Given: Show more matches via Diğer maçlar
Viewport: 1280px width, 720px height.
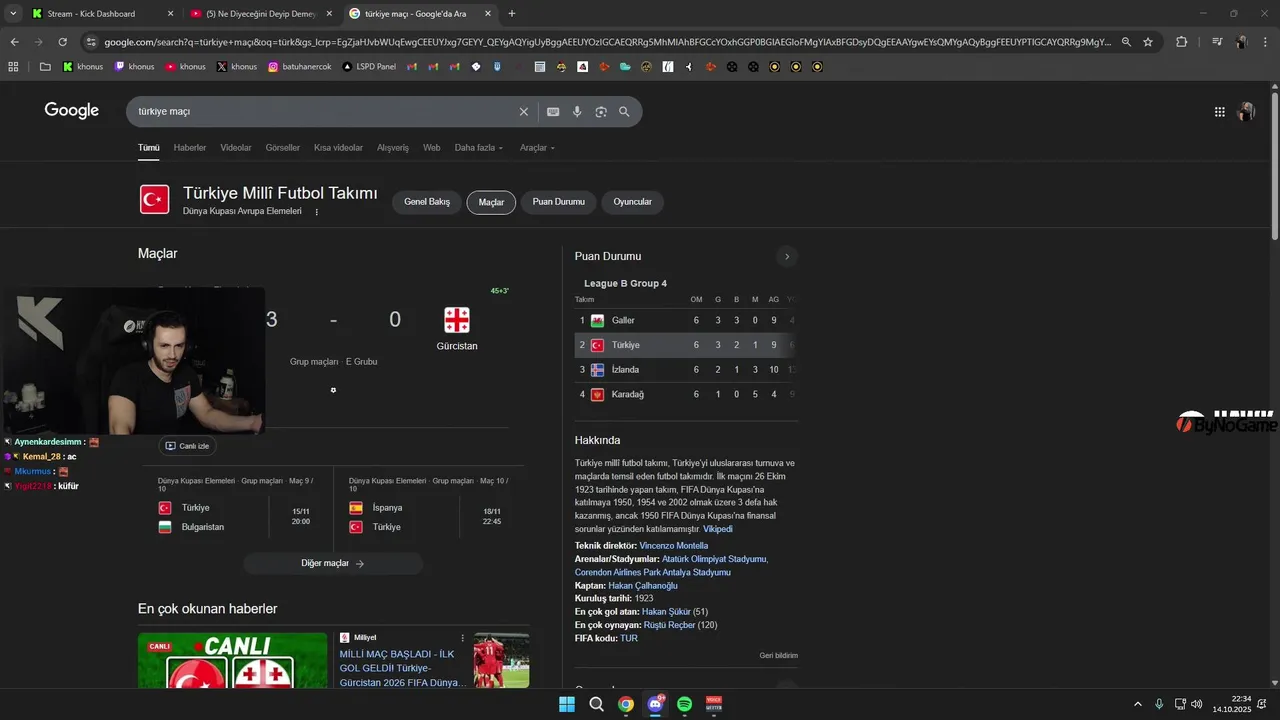Looking at the screenshot, I should (333, 563).
